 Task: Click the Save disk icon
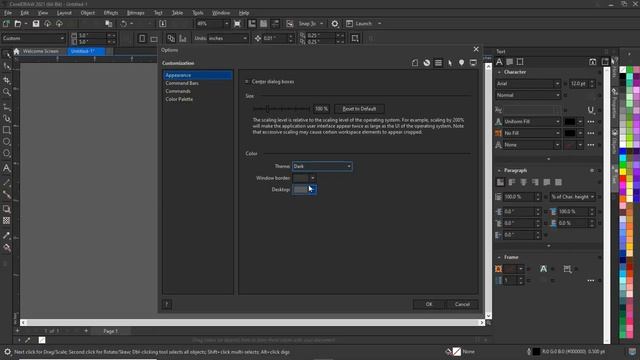tap(36, 24)
